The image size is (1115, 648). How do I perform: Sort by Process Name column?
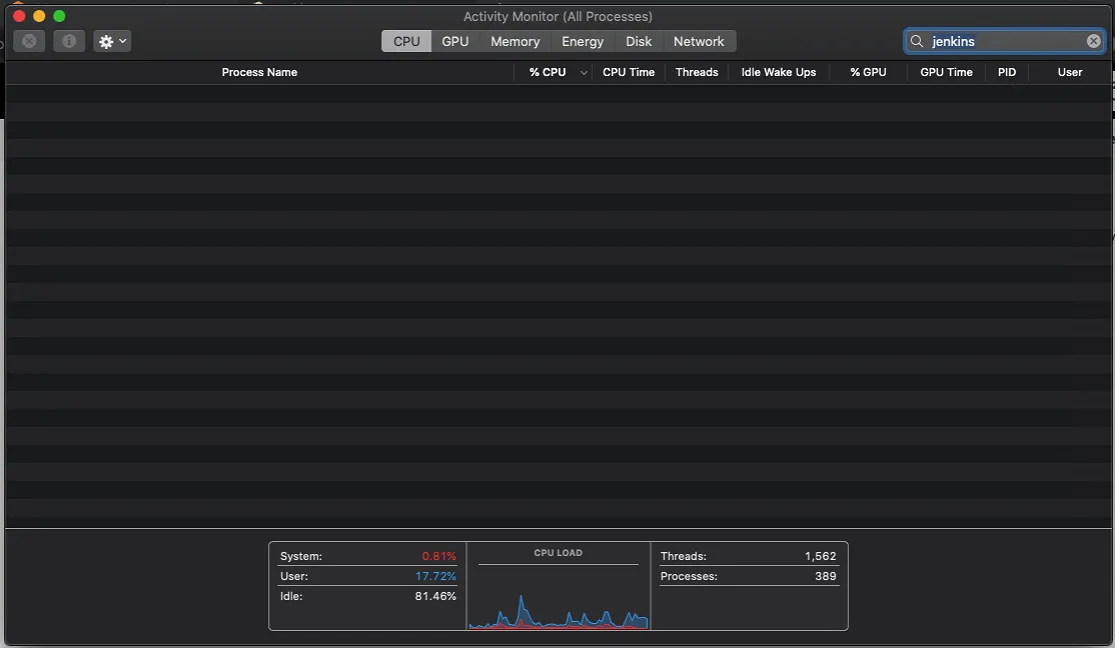point(260,72)
